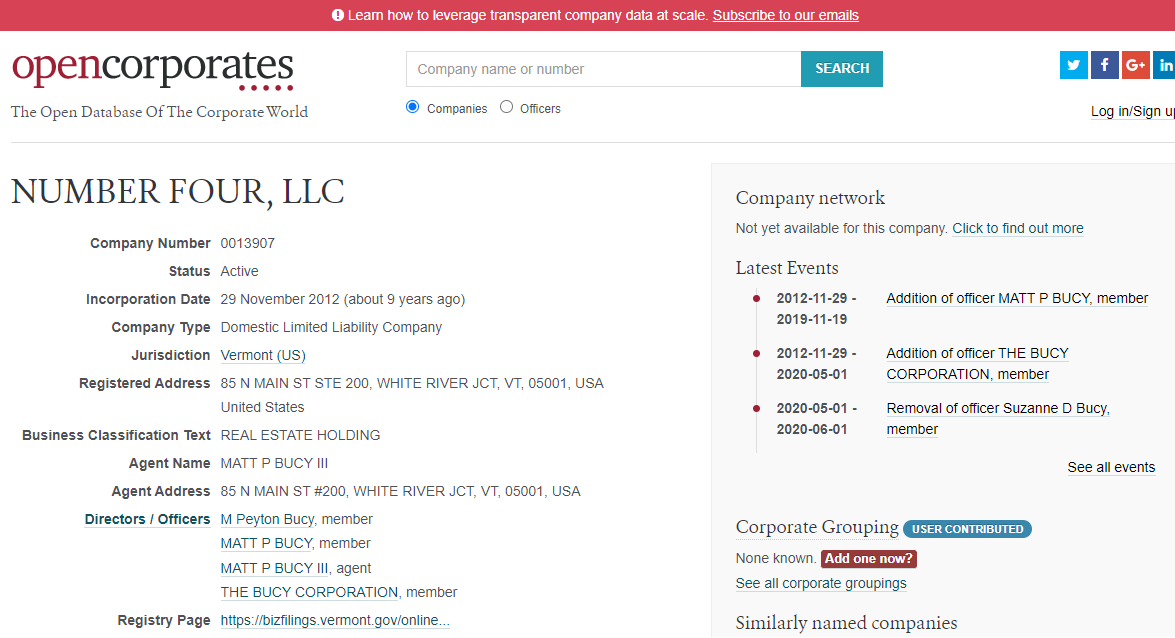The image size is (1175, 638).
Task: Follow the Subscribe to our emails link
Action: tap(785, 15)
